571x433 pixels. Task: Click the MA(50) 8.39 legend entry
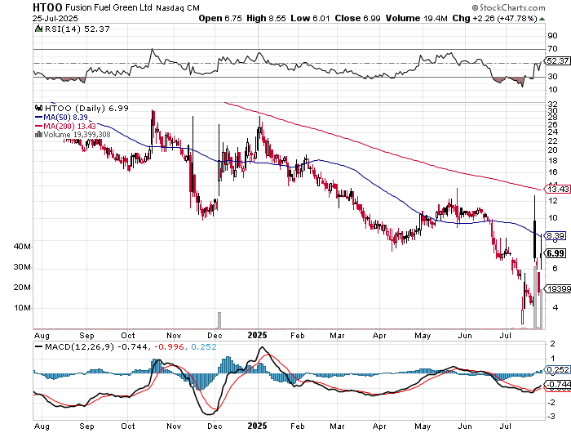click(62, 117)
